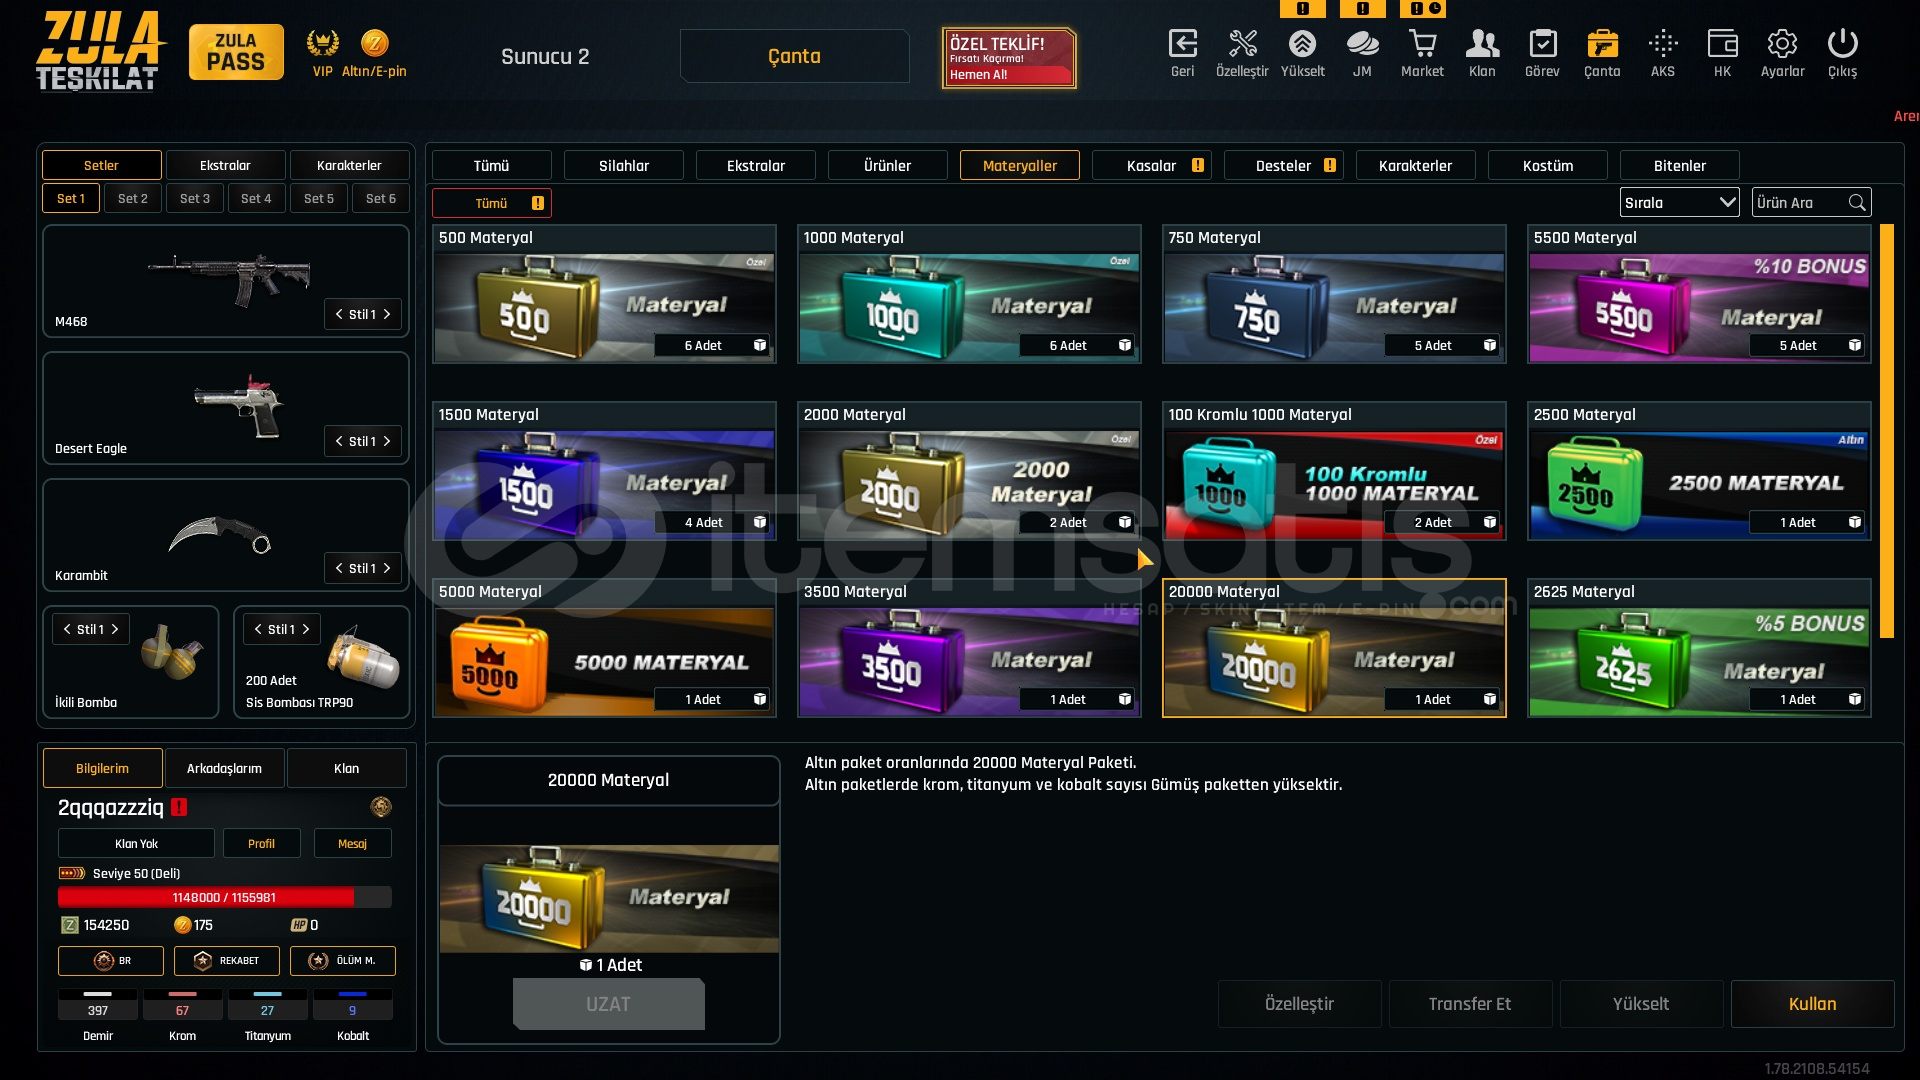Go to next Stil for Desert Eagle

point(387,441)
